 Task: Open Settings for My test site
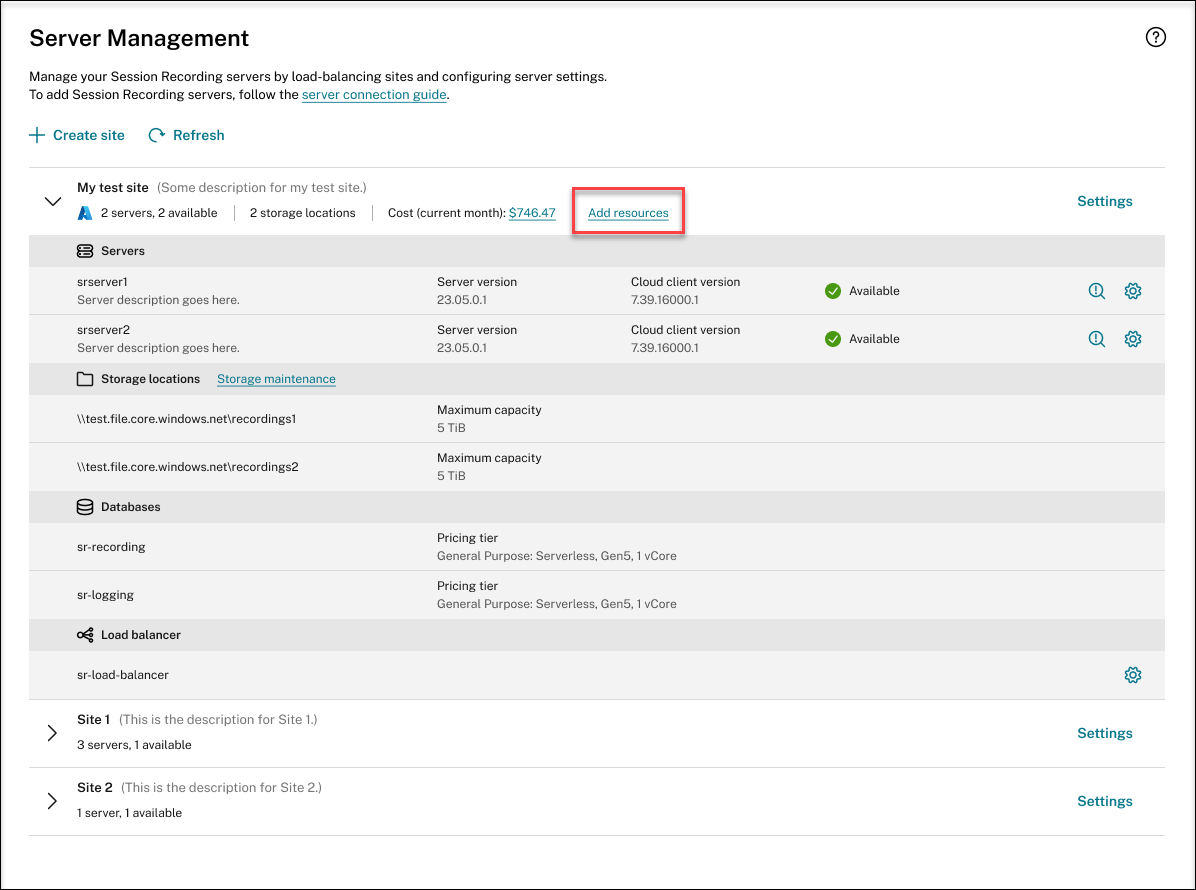pyautogui.click(x=1104, y=201)
